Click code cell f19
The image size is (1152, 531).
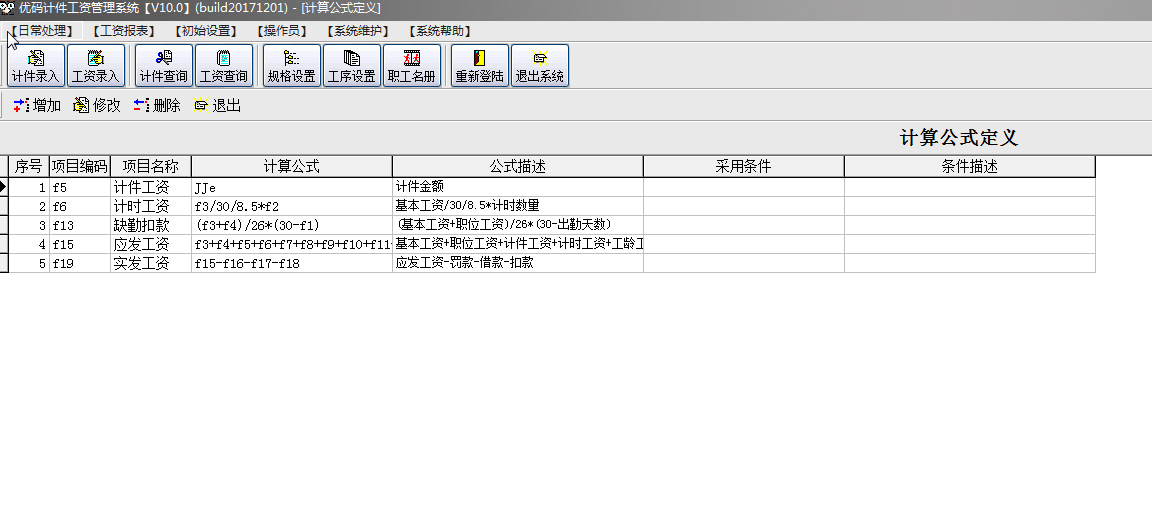(79, 264)
